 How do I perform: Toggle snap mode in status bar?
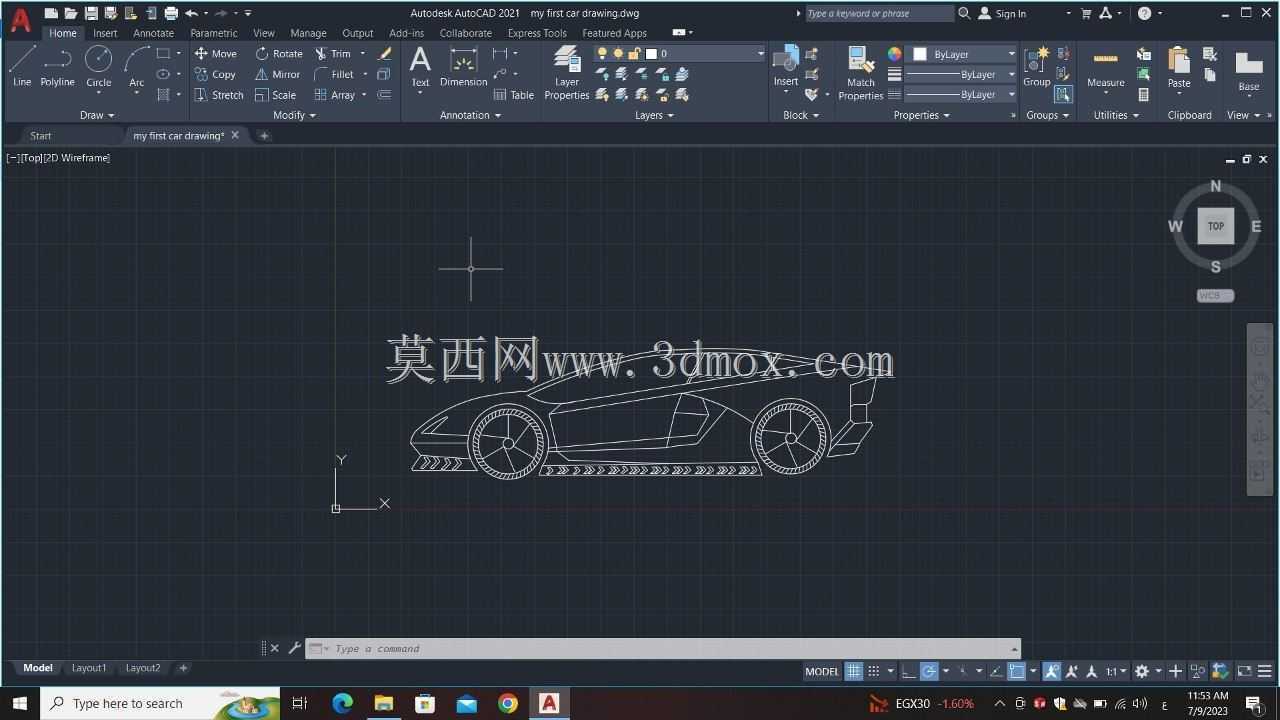coord(874,671)
